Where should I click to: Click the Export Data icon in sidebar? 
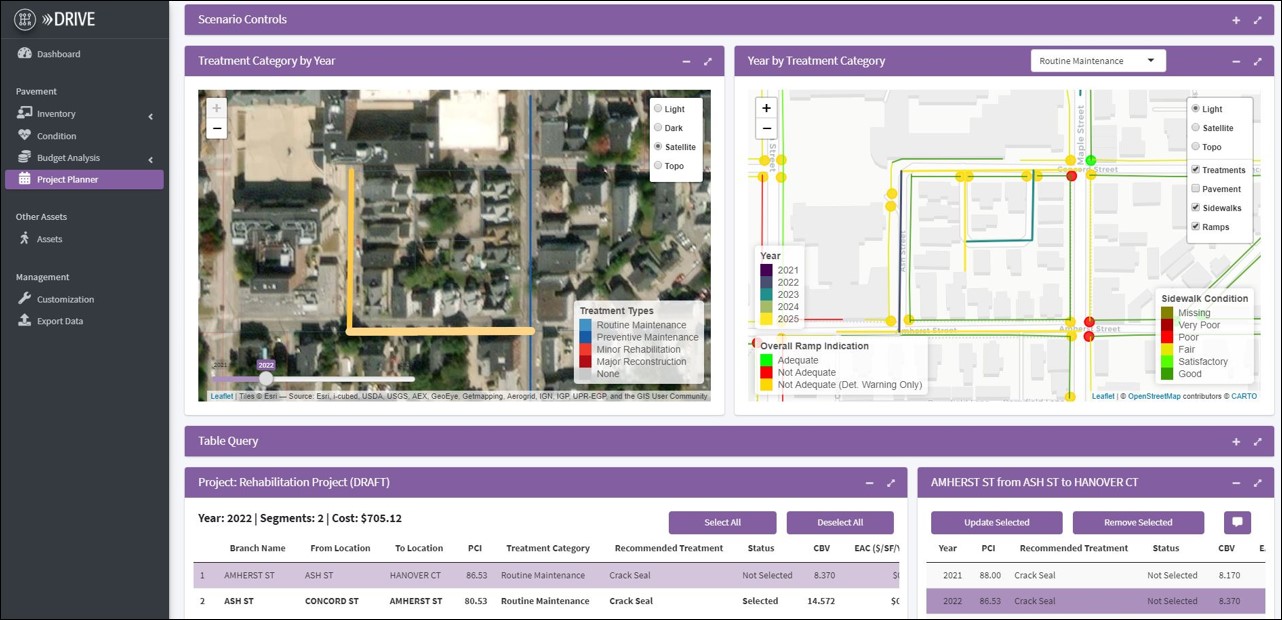(x=25, y=321)
